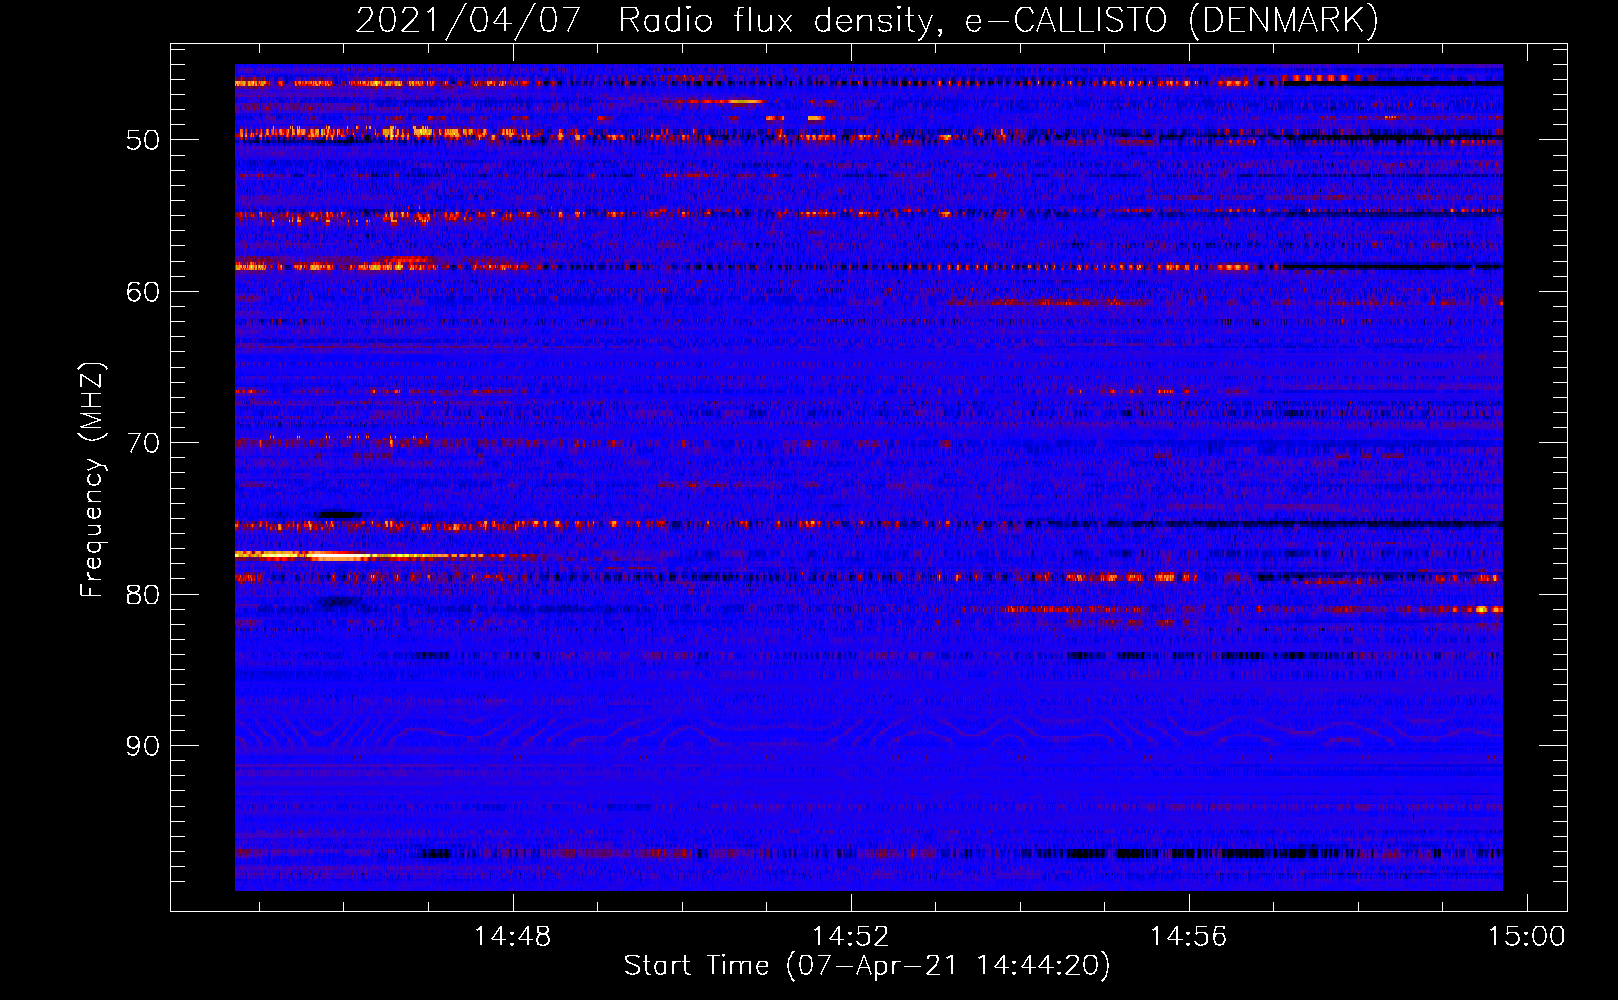Click the 14:52 time tick label
The height and width of the screenshot is (1000, 1618).
coord(850,936)
